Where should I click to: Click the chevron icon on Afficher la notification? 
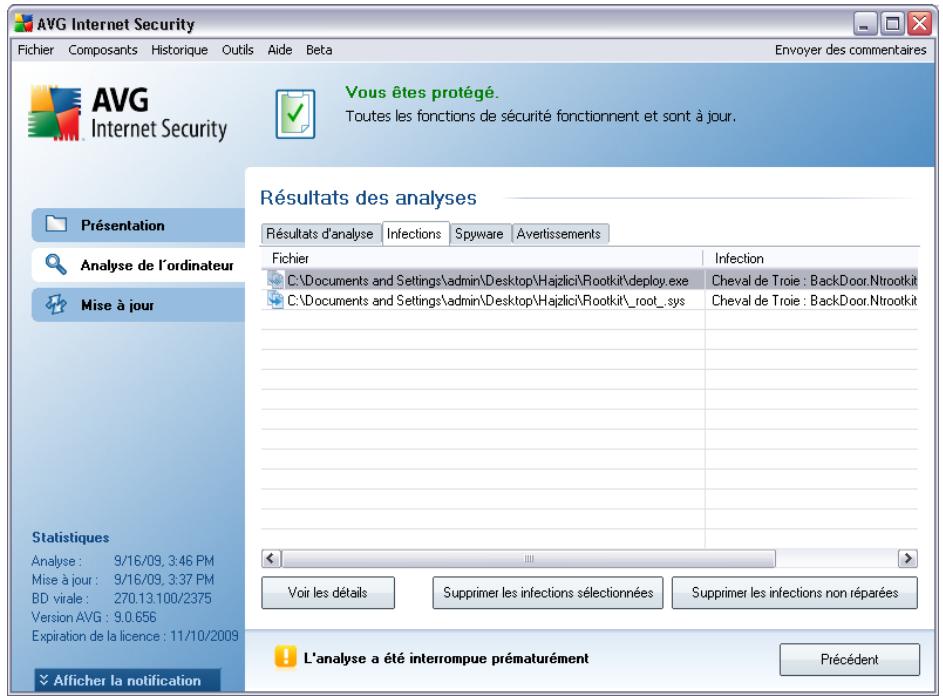click(x=44, y=680)
